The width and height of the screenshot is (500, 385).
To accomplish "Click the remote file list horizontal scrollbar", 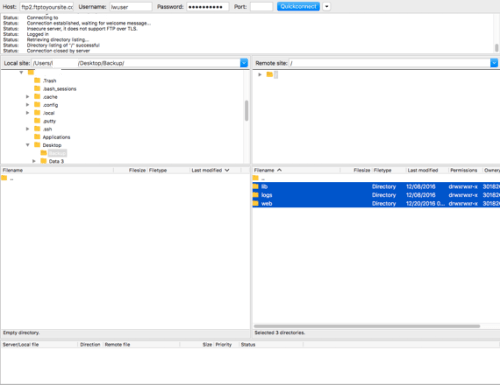I will point(367,326).
